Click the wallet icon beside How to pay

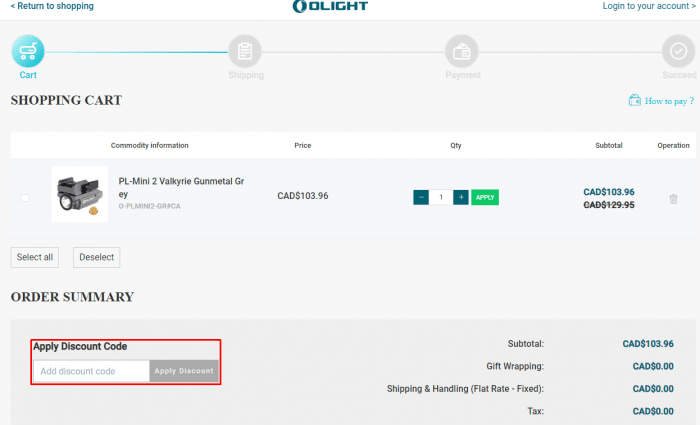[634, 100]
